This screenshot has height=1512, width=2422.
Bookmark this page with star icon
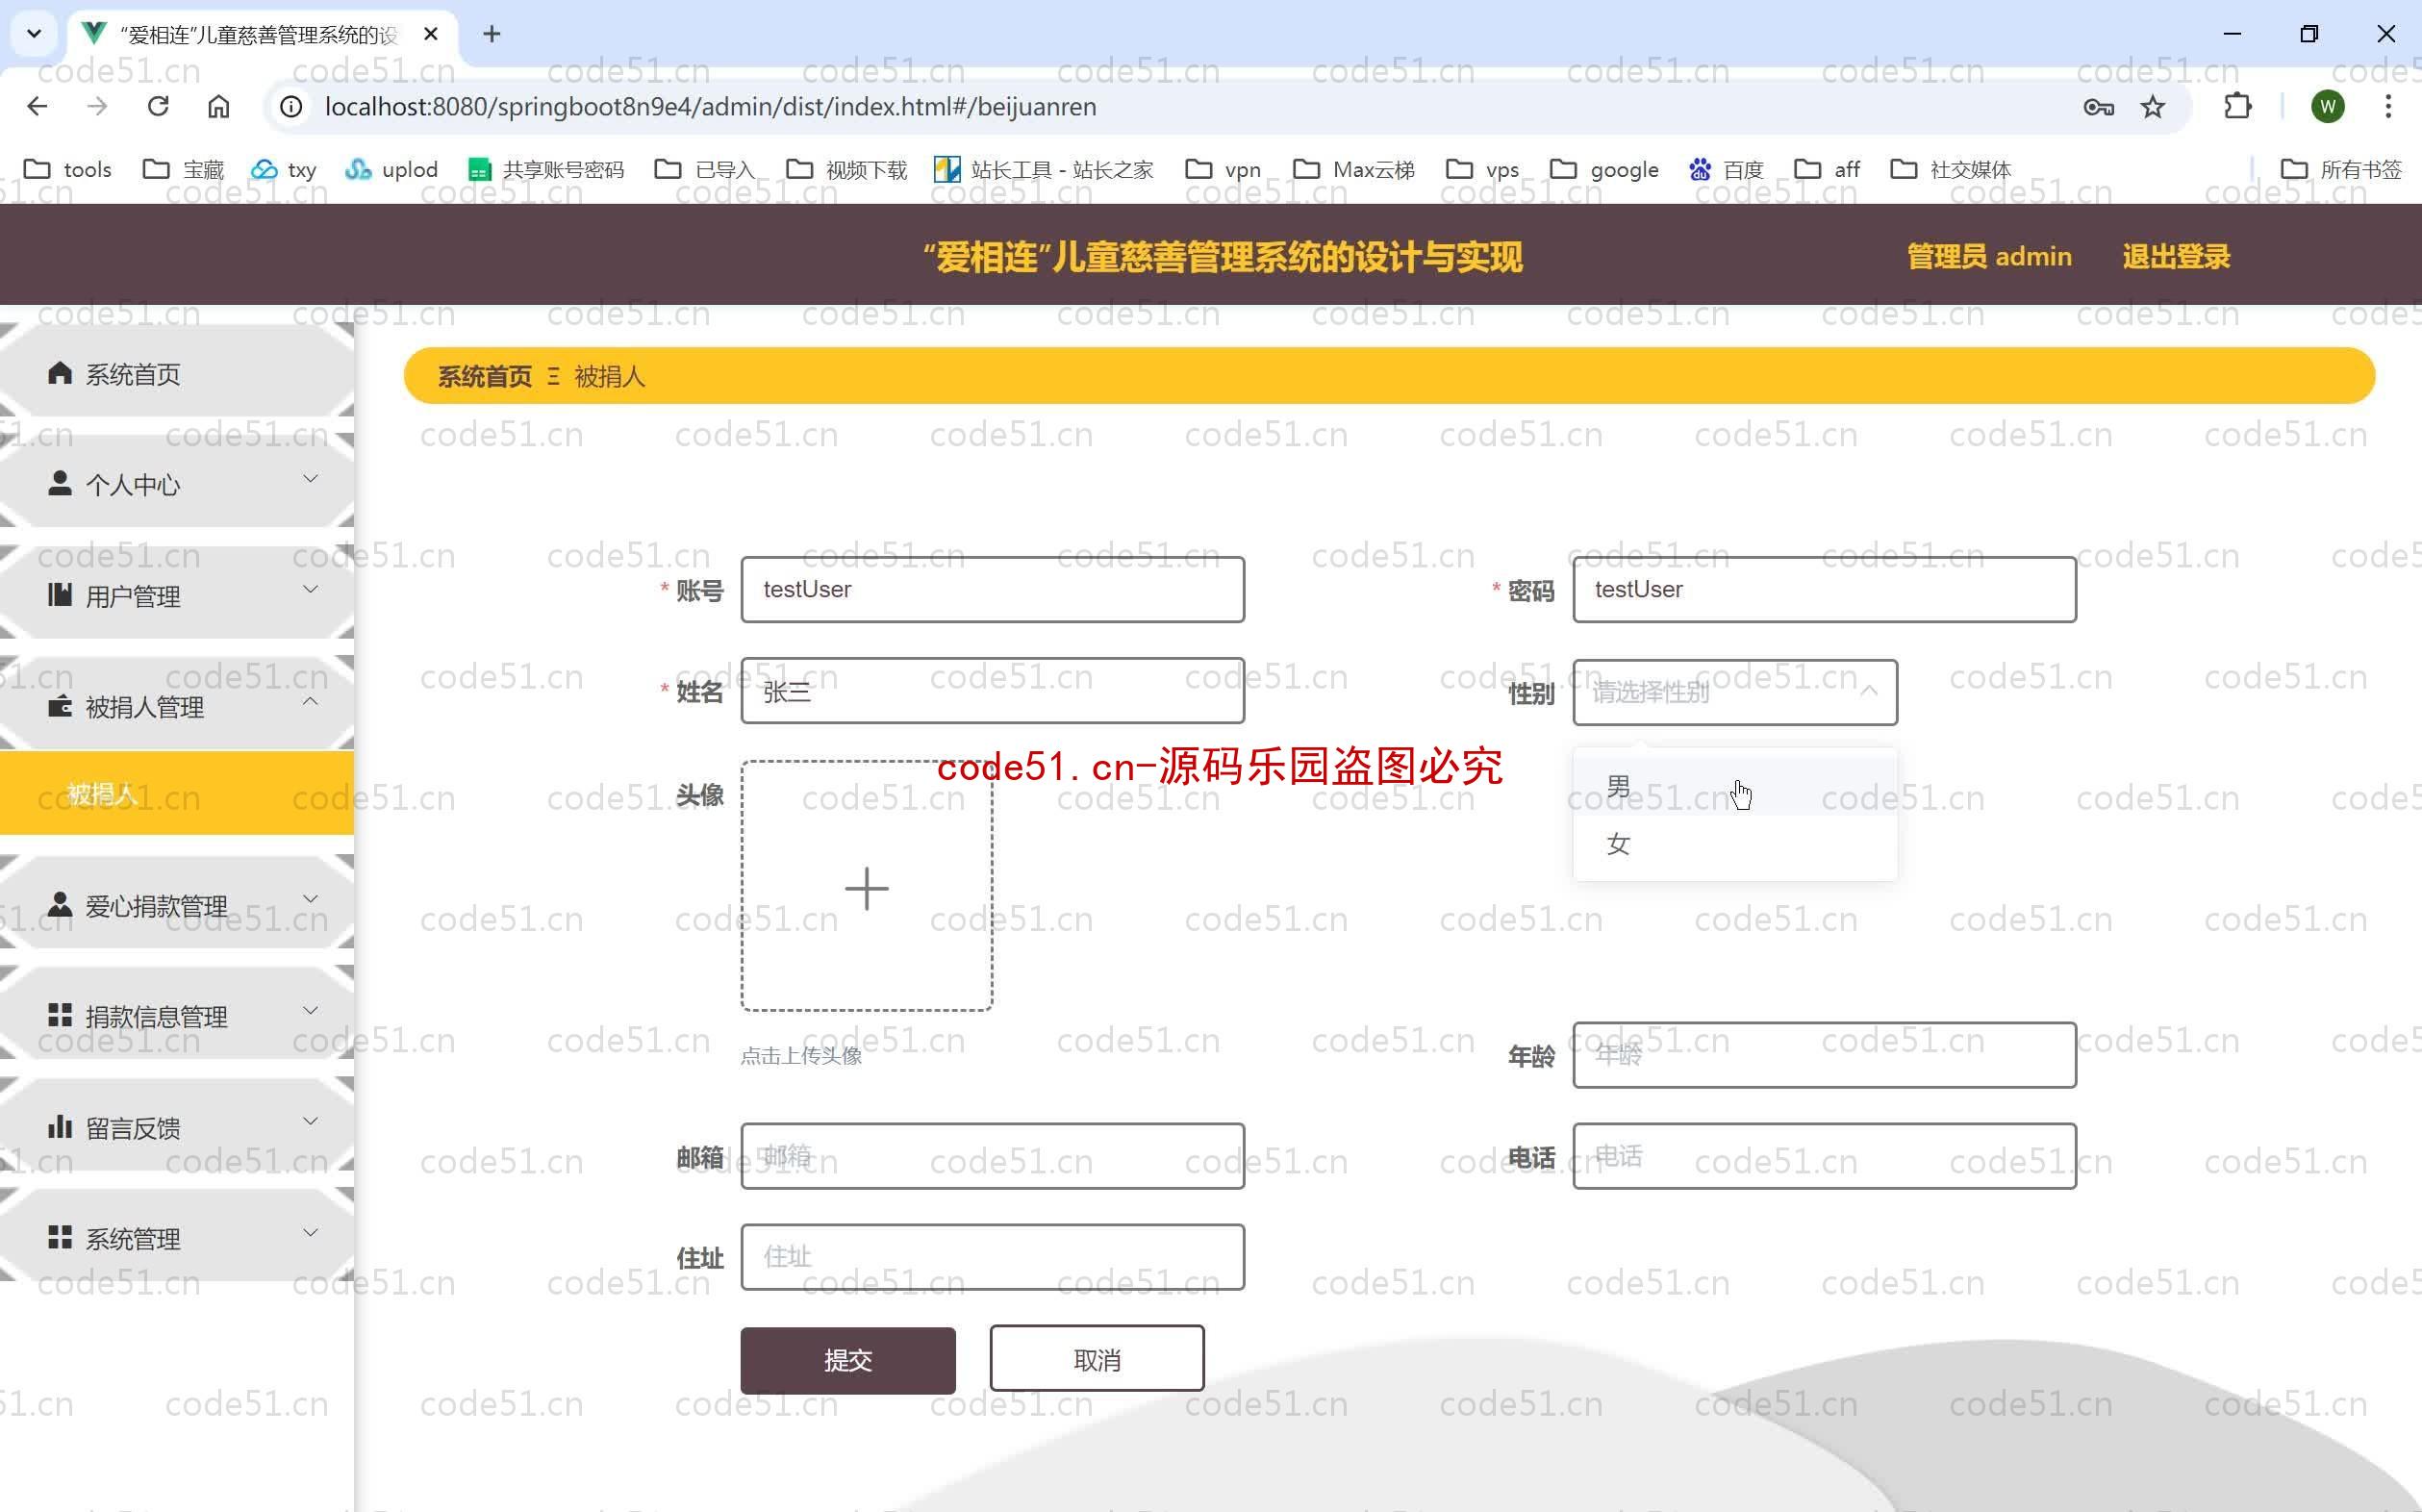pos(2153,106)
